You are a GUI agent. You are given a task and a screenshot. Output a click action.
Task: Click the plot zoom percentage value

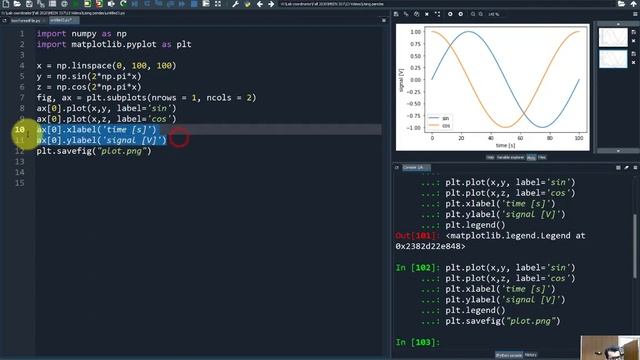point(493,14)
